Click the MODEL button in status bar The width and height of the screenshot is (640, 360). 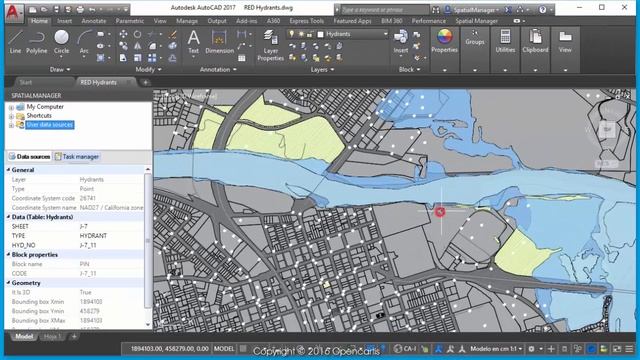click(x=224, y=349)
